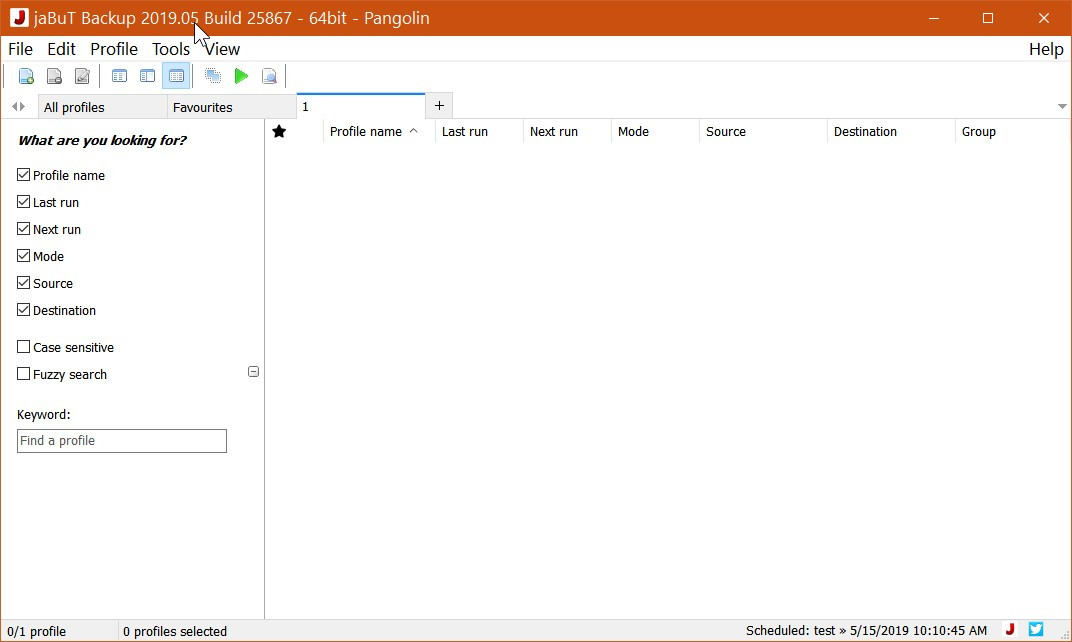Open the Help menu
The width and height of the screenshot is (1072, 642).
(x=1046, y=49)
